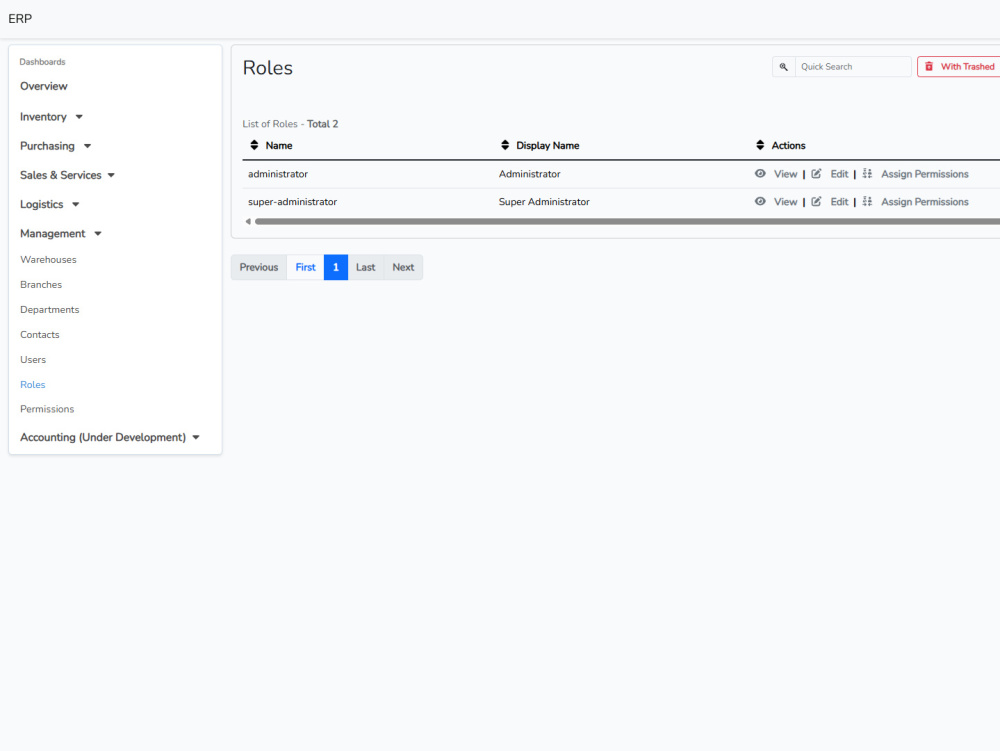Focus the Quick Search field
This screenshot has width=1000, height=751.
[853, 66]
